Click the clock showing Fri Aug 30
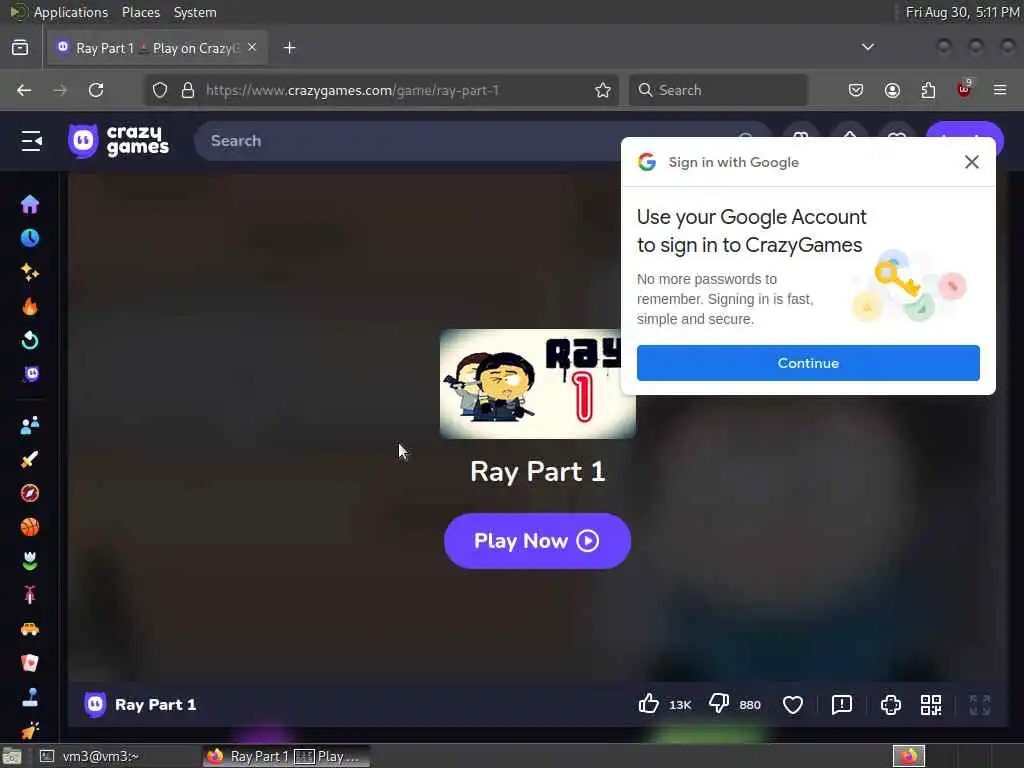 (x=962, y=12)
